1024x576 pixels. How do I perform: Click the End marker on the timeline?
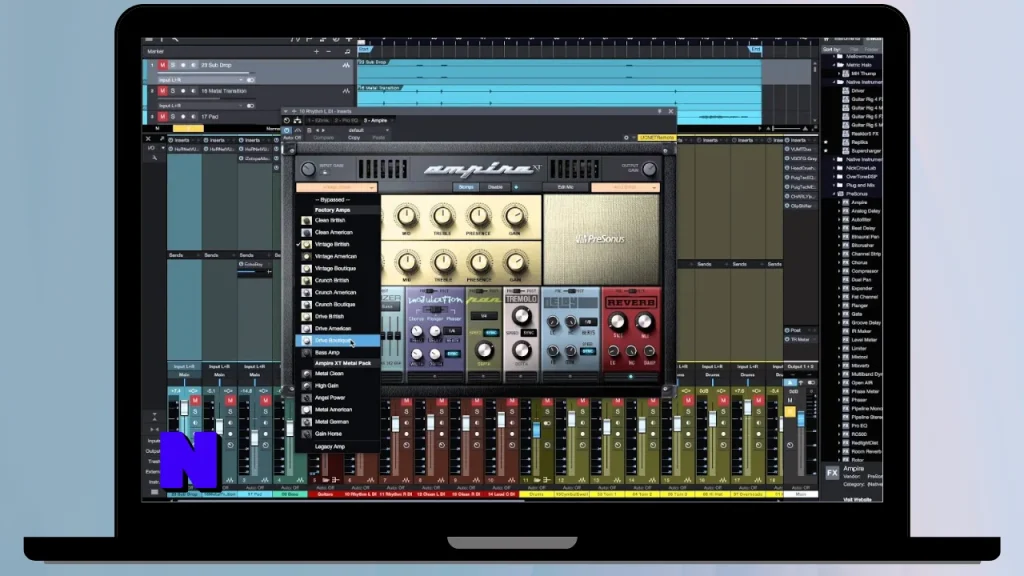point(756,50)
